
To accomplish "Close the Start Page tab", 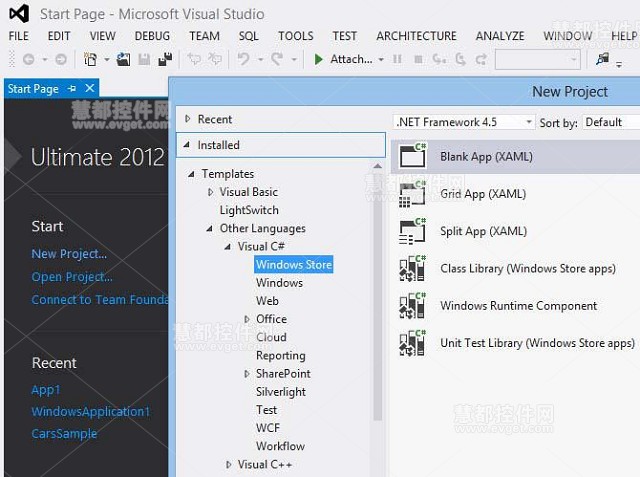I will pyautogui.click(x=90, y=88).
